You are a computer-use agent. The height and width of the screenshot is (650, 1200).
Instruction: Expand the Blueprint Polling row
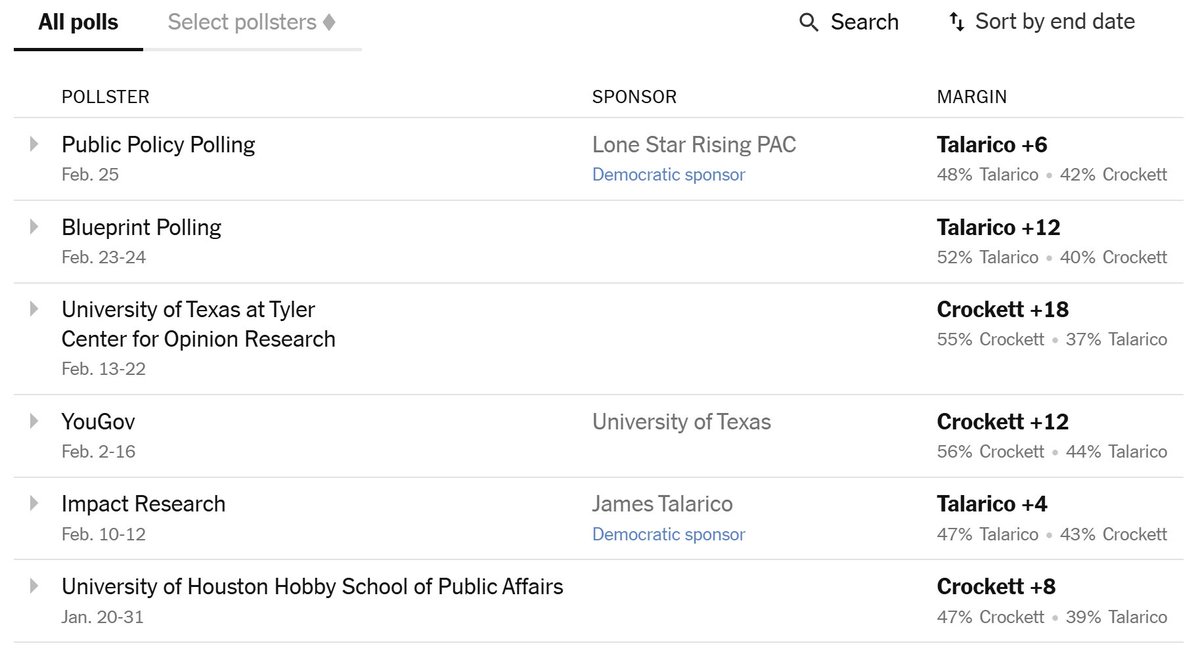click(x=34, y=227)
